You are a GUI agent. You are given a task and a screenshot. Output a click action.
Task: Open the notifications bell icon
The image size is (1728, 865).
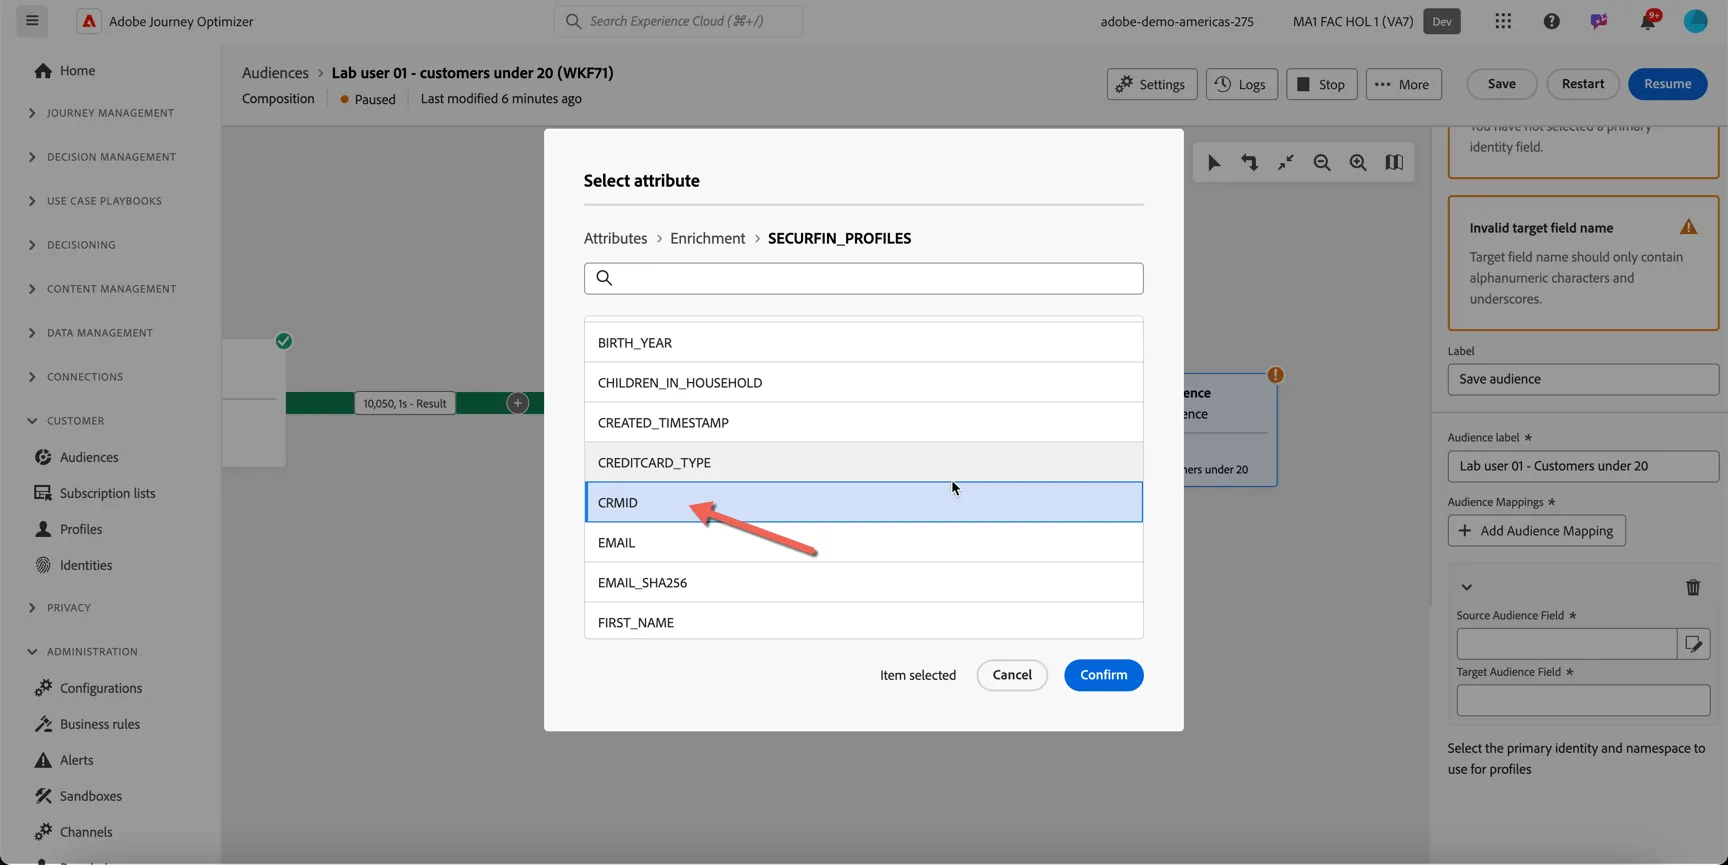click(x=1647, y=21)
